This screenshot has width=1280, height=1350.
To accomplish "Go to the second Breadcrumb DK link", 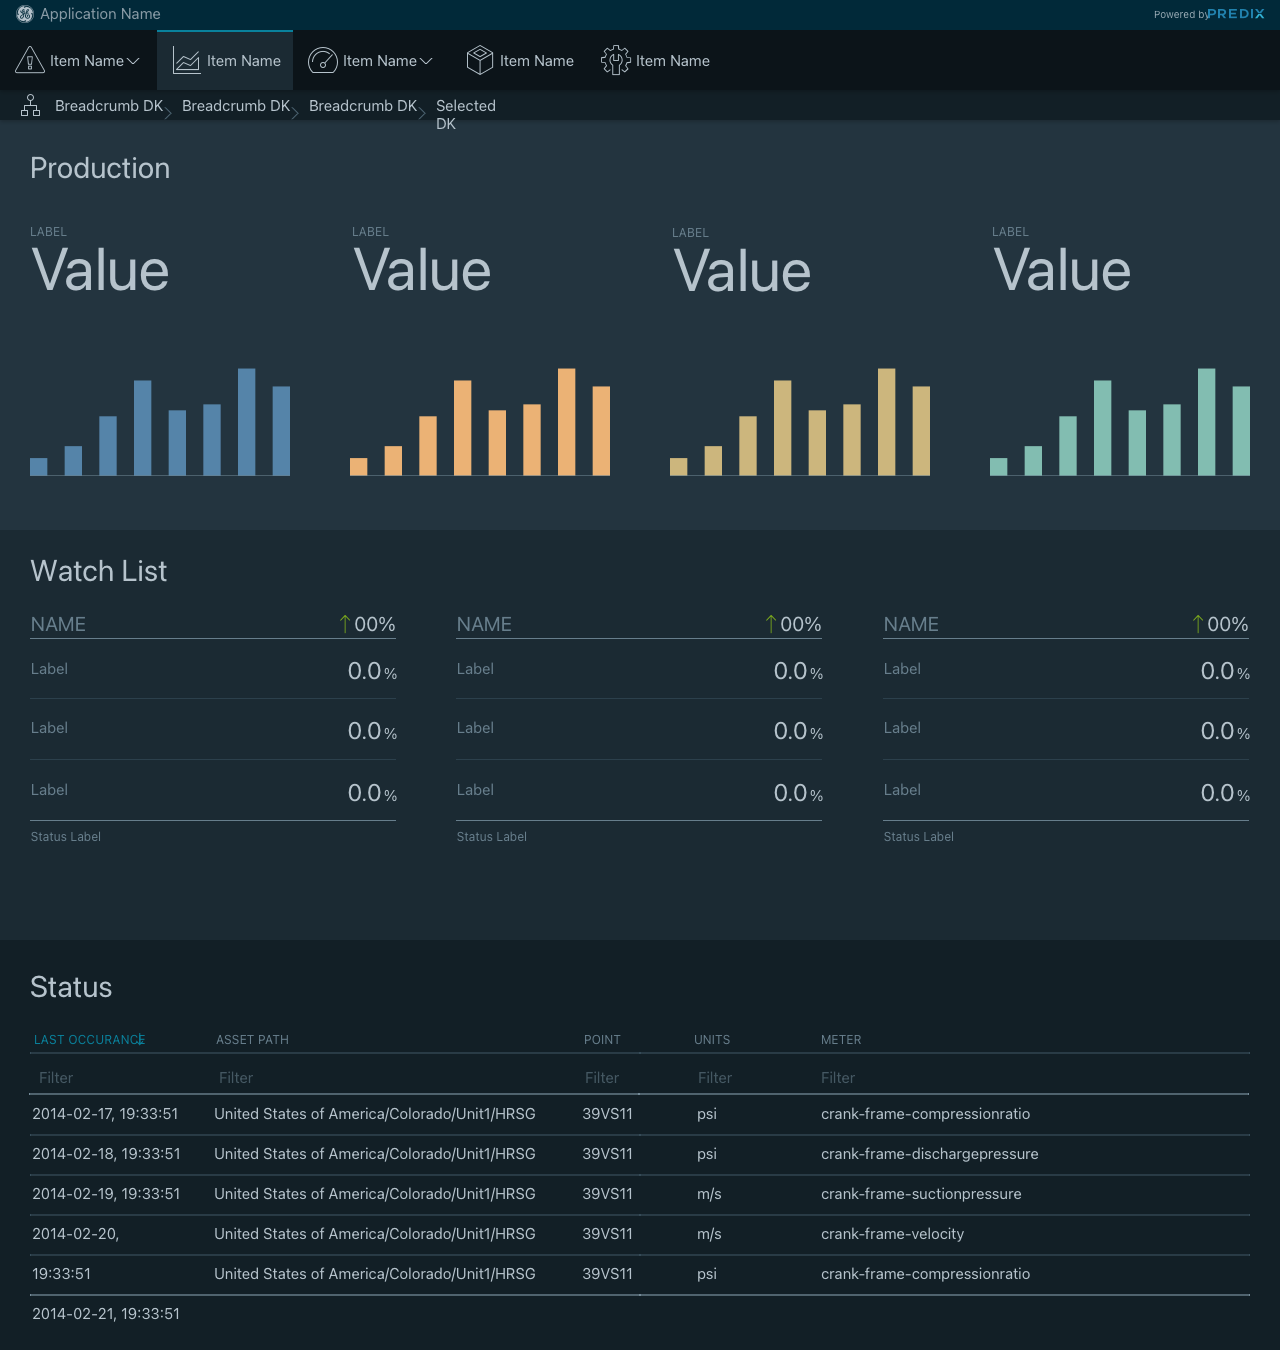I will point(235,106).
